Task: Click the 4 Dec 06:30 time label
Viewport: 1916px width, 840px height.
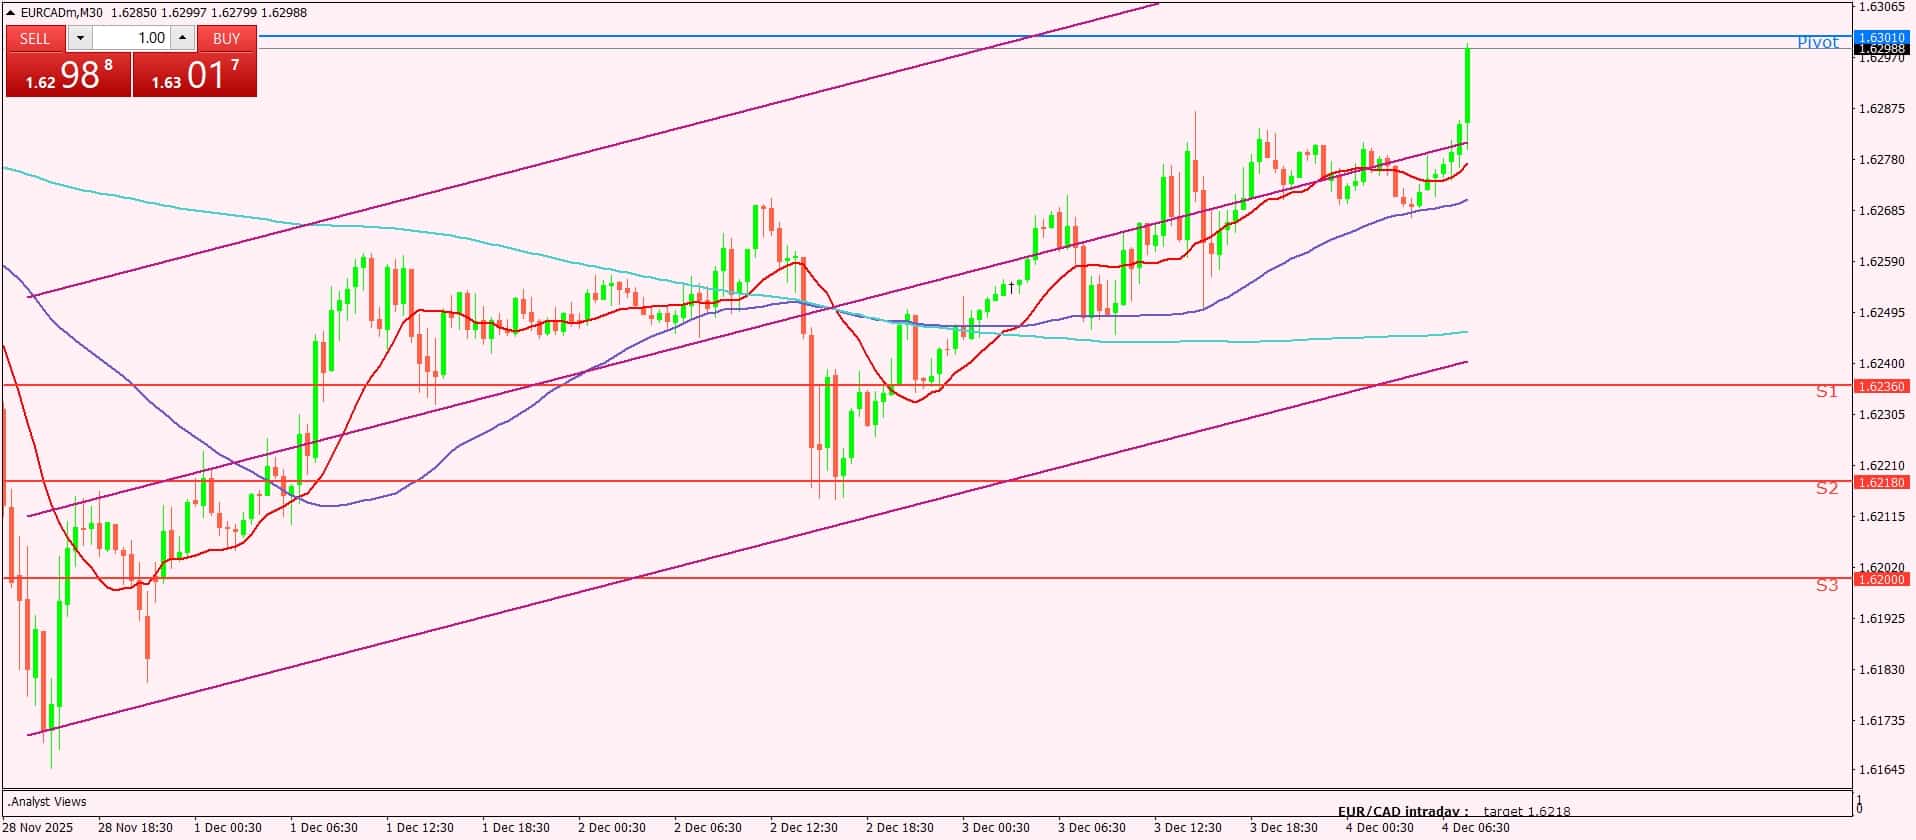Action: [x=1476, y=827]
